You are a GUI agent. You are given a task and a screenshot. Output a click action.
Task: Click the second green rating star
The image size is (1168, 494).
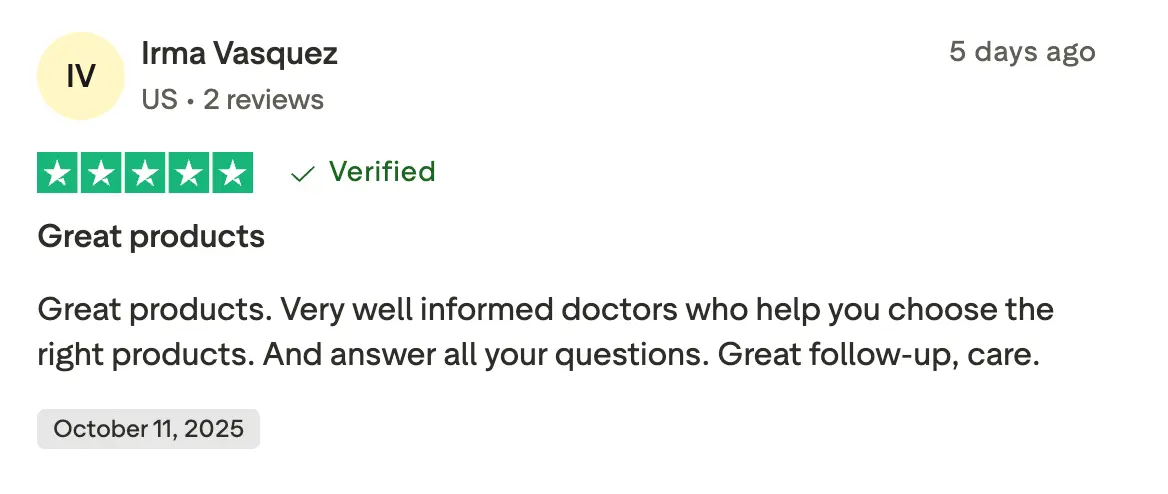click(x=102, y=173)
